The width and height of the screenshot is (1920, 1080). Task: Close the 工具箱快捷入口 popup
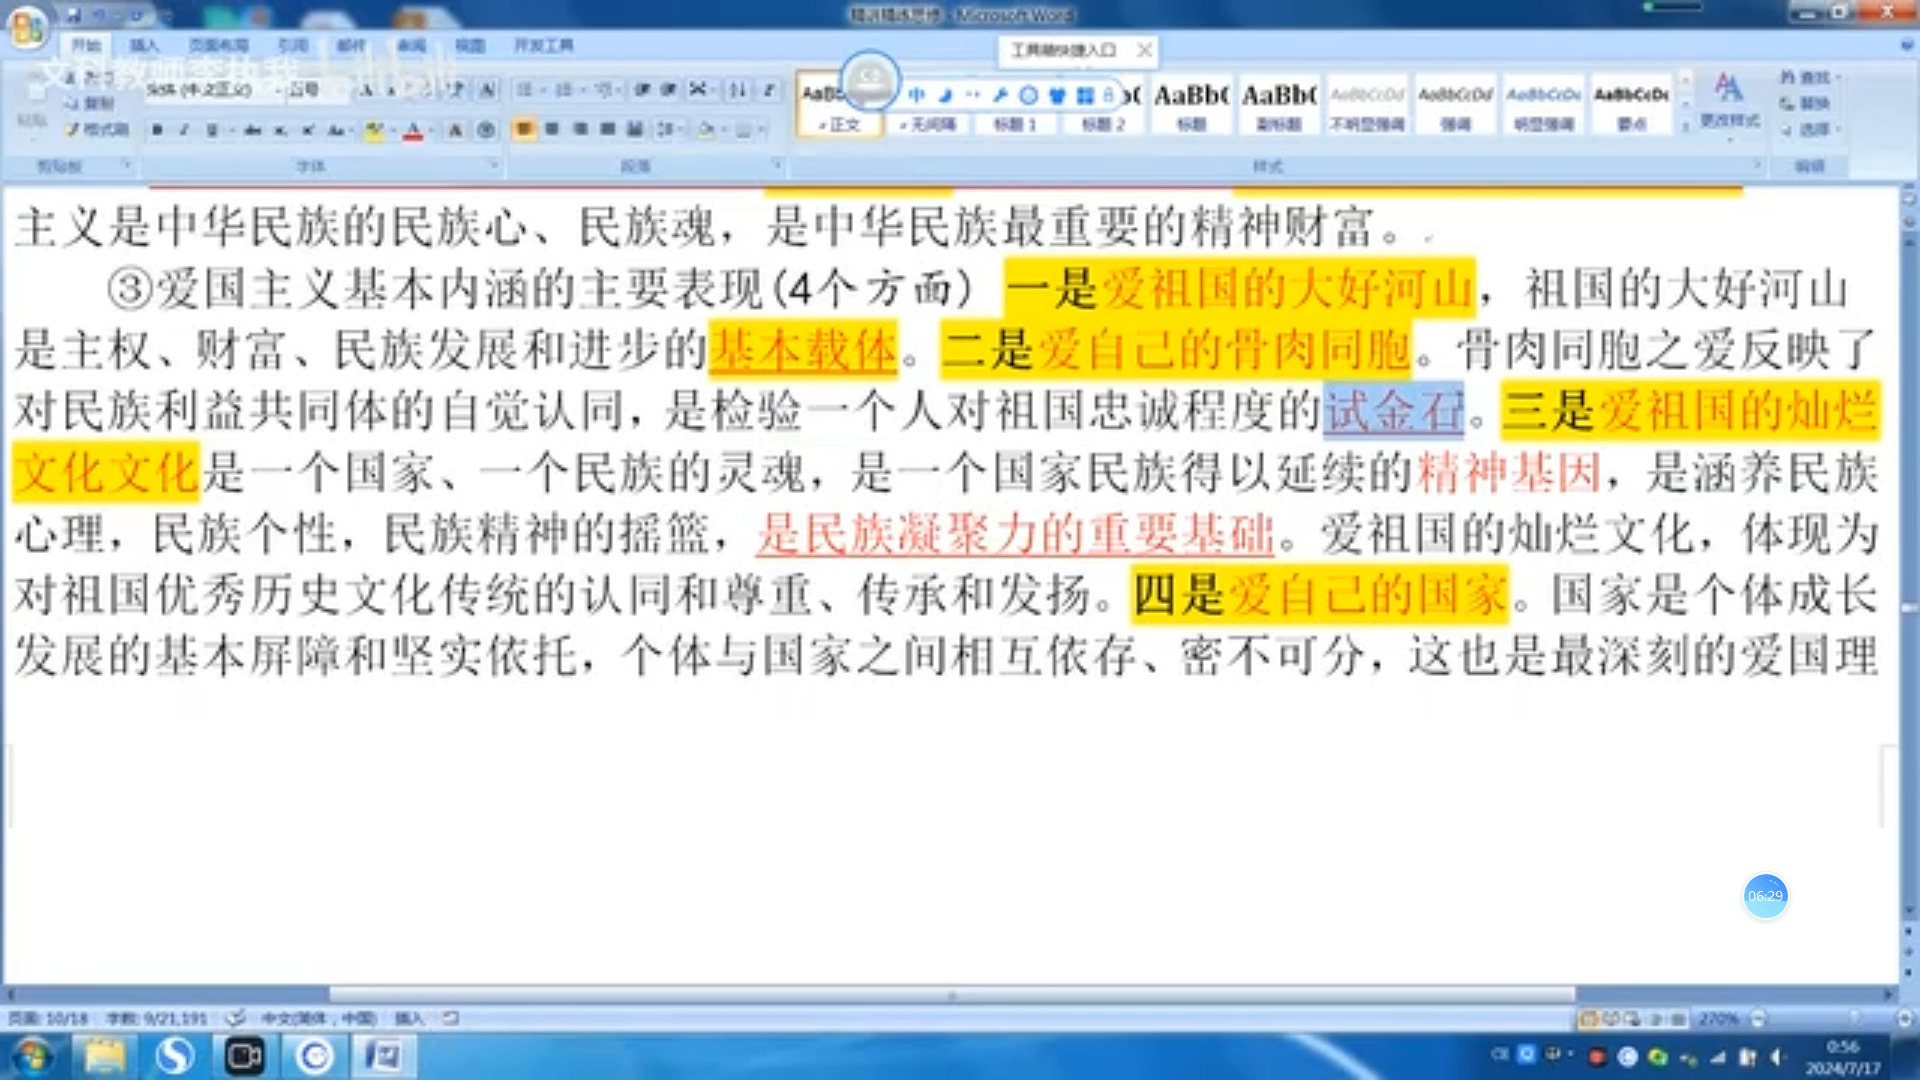[x=1145, y=50]
